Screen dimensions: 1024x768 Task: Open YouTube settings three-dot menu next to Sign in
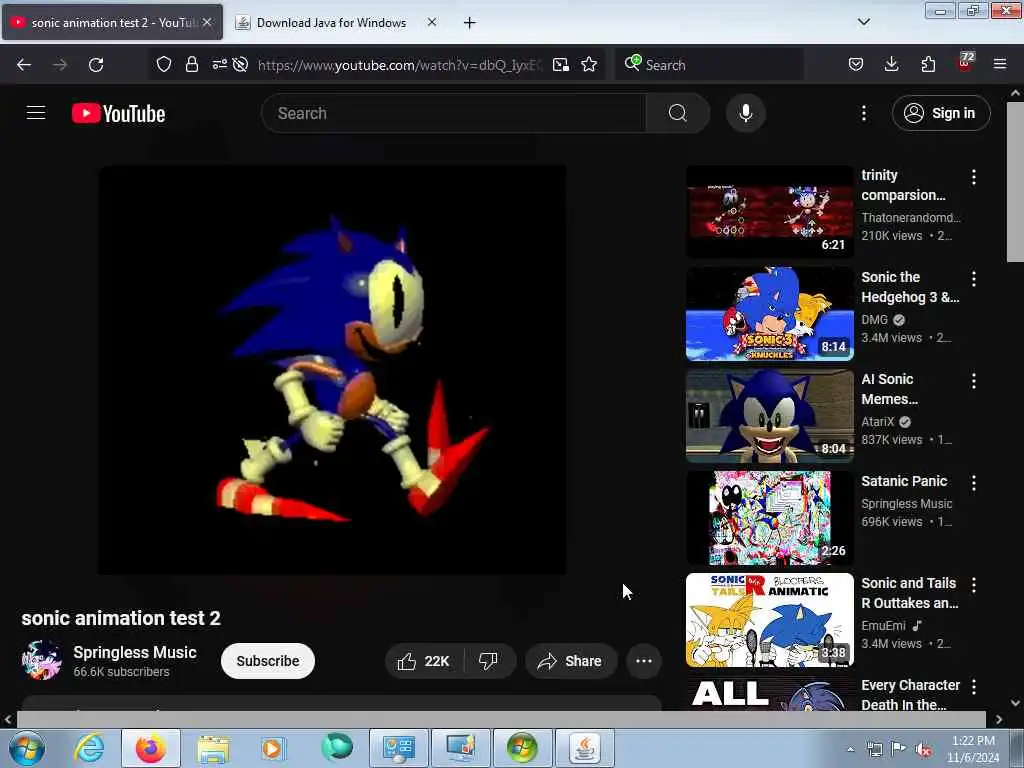click(863, 113)
